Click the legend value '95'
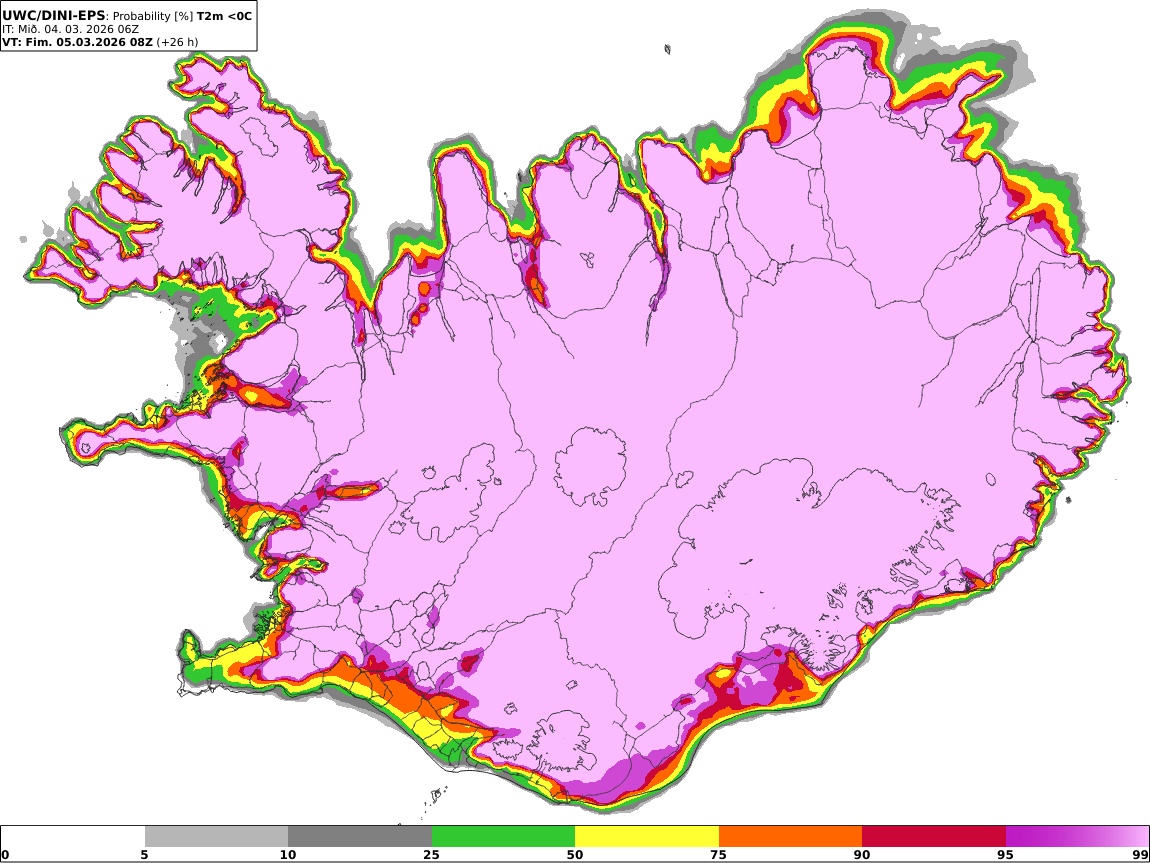This screenshot has width=1150, height=863. click(x=1005, y=855)
